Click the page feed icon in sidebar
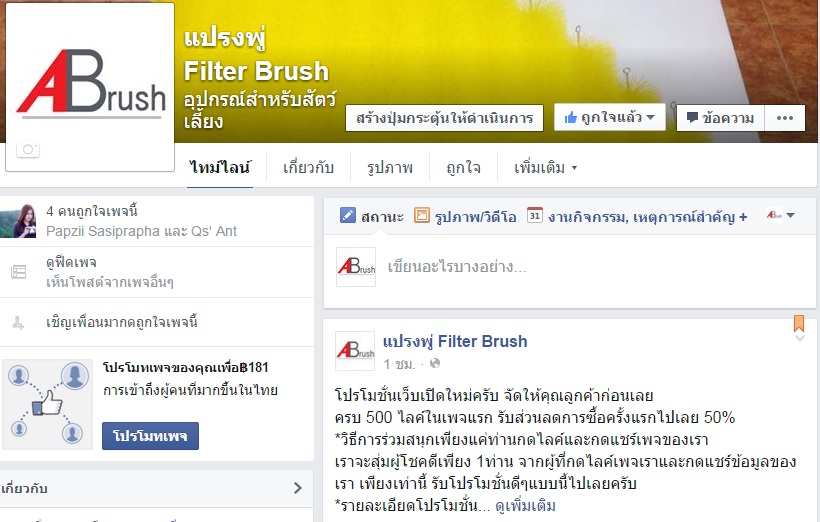Viewport: 820px width, 522px height. pos(18,272)
